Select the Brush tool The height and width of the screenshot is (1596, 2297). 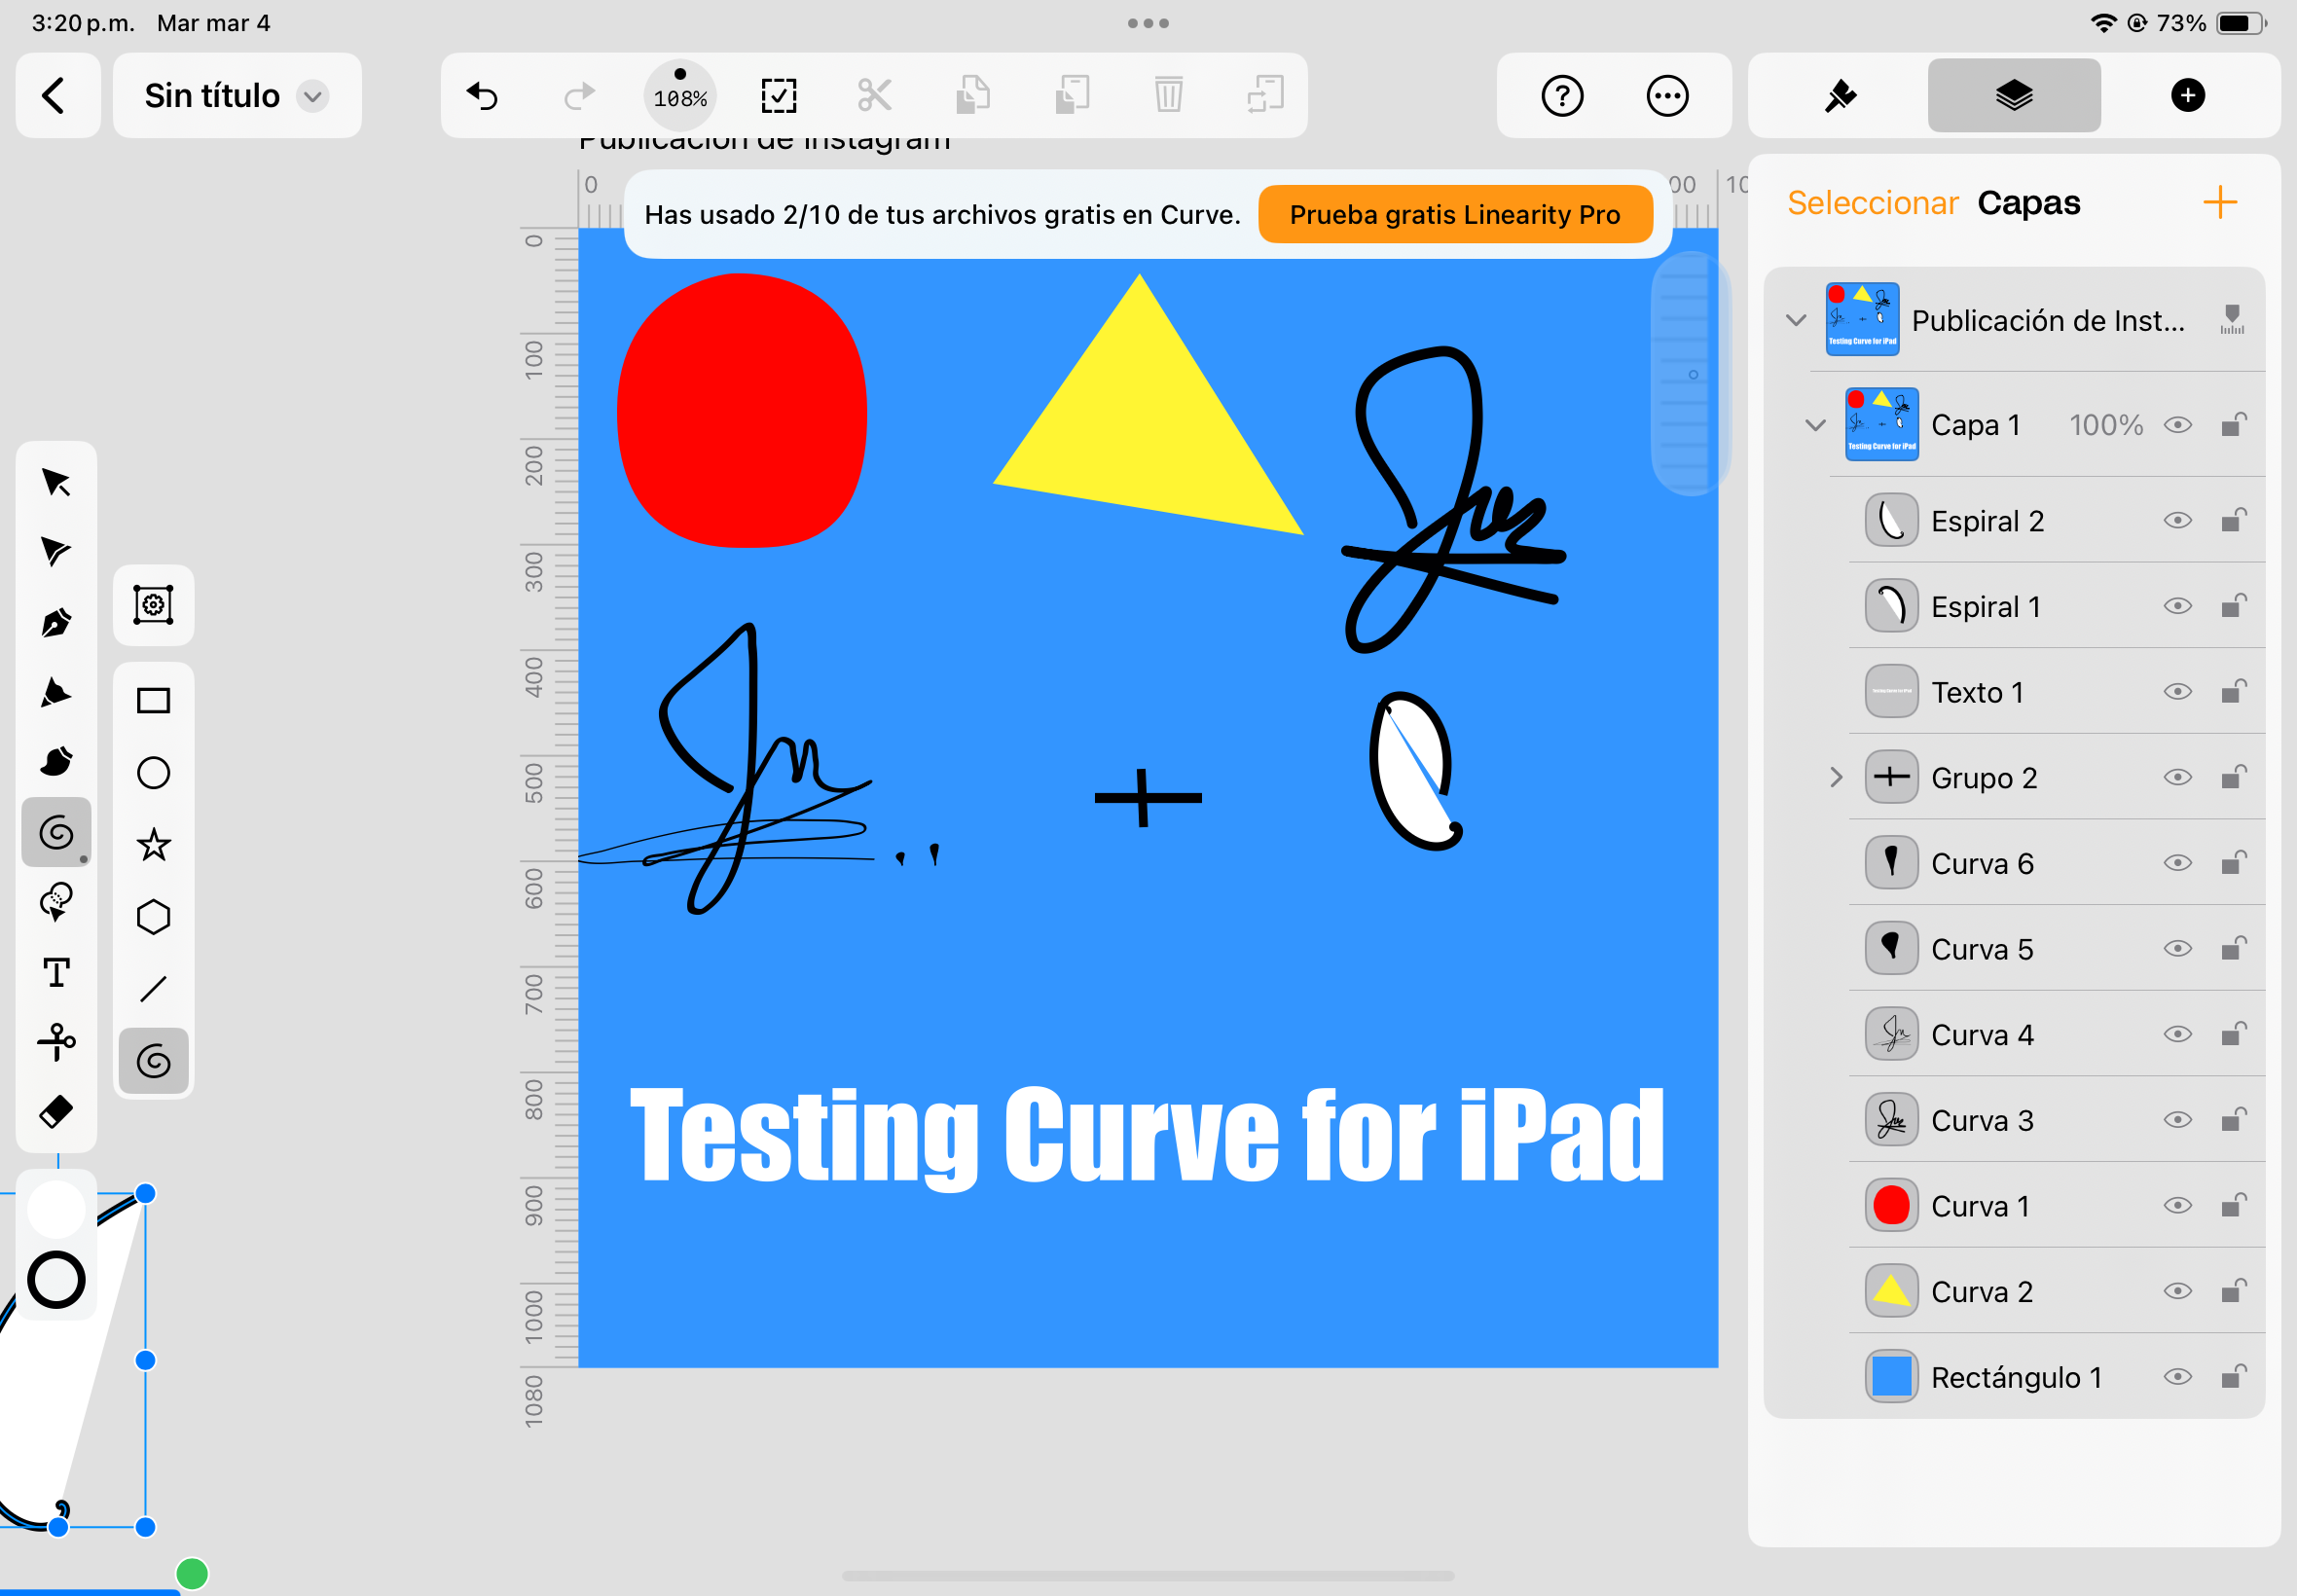pos(56,762)
